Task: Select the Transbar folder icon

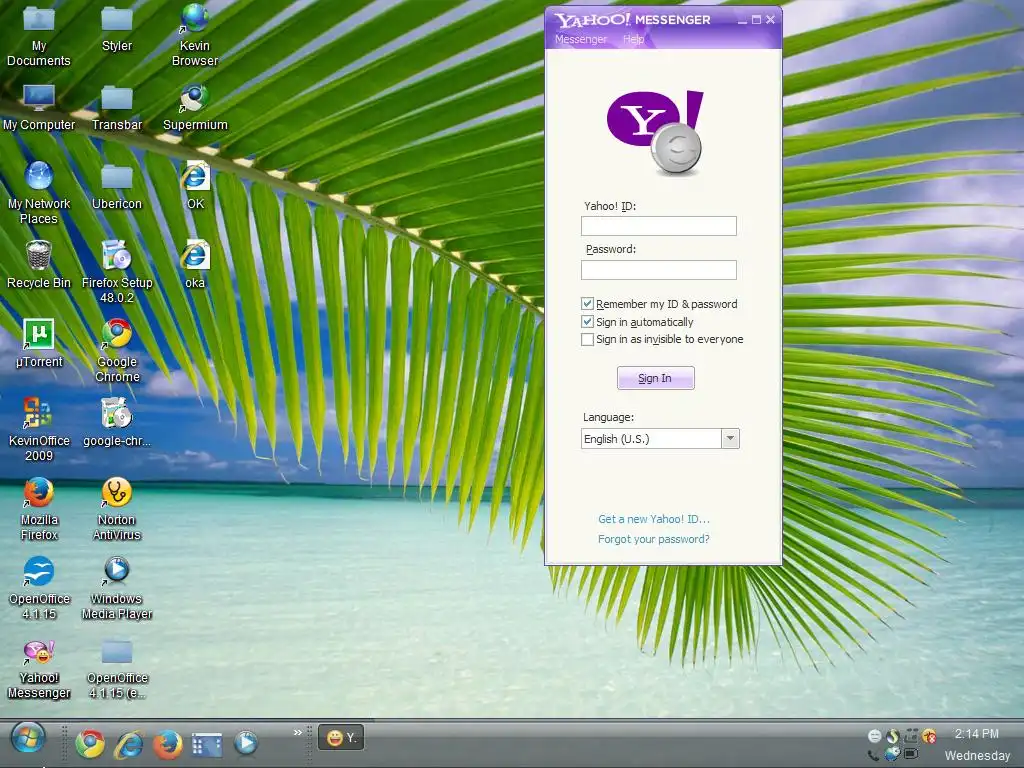Action: tap(117, 108)
